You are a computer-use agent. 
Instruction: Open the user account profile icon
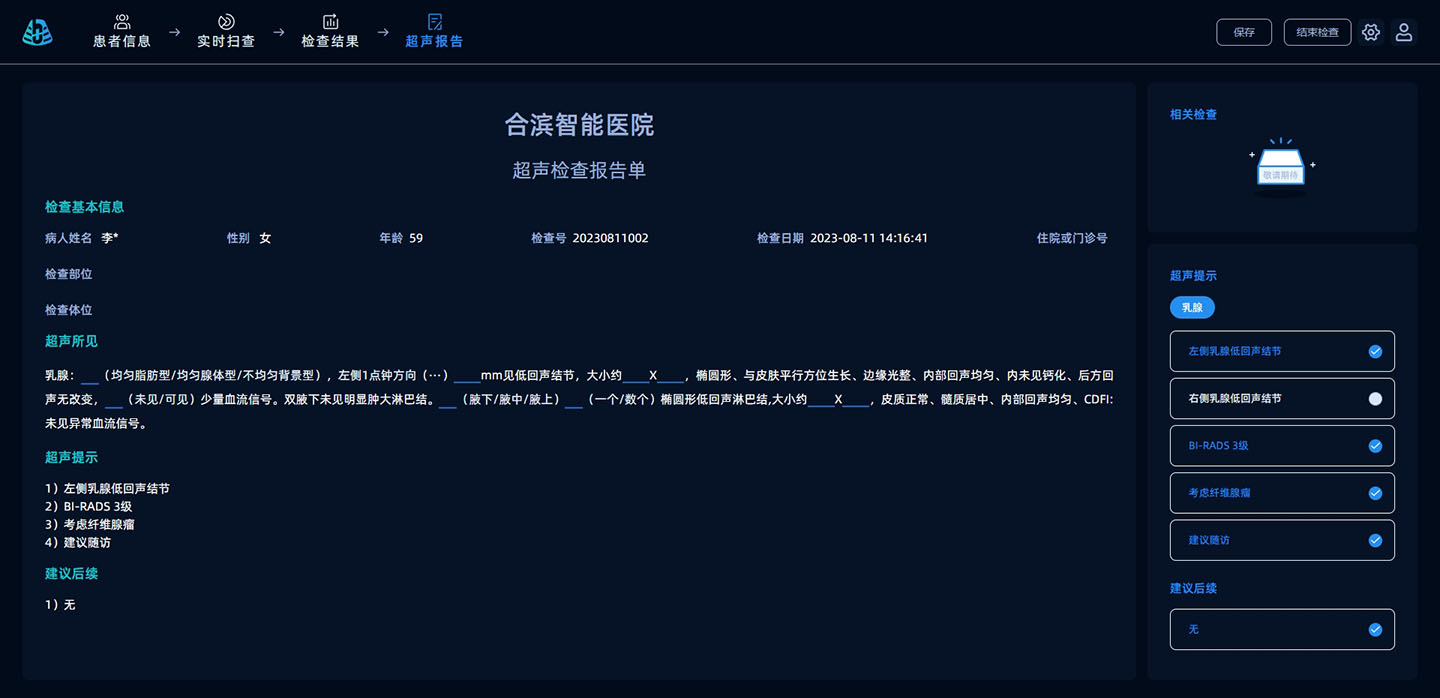click(1404, 32)
